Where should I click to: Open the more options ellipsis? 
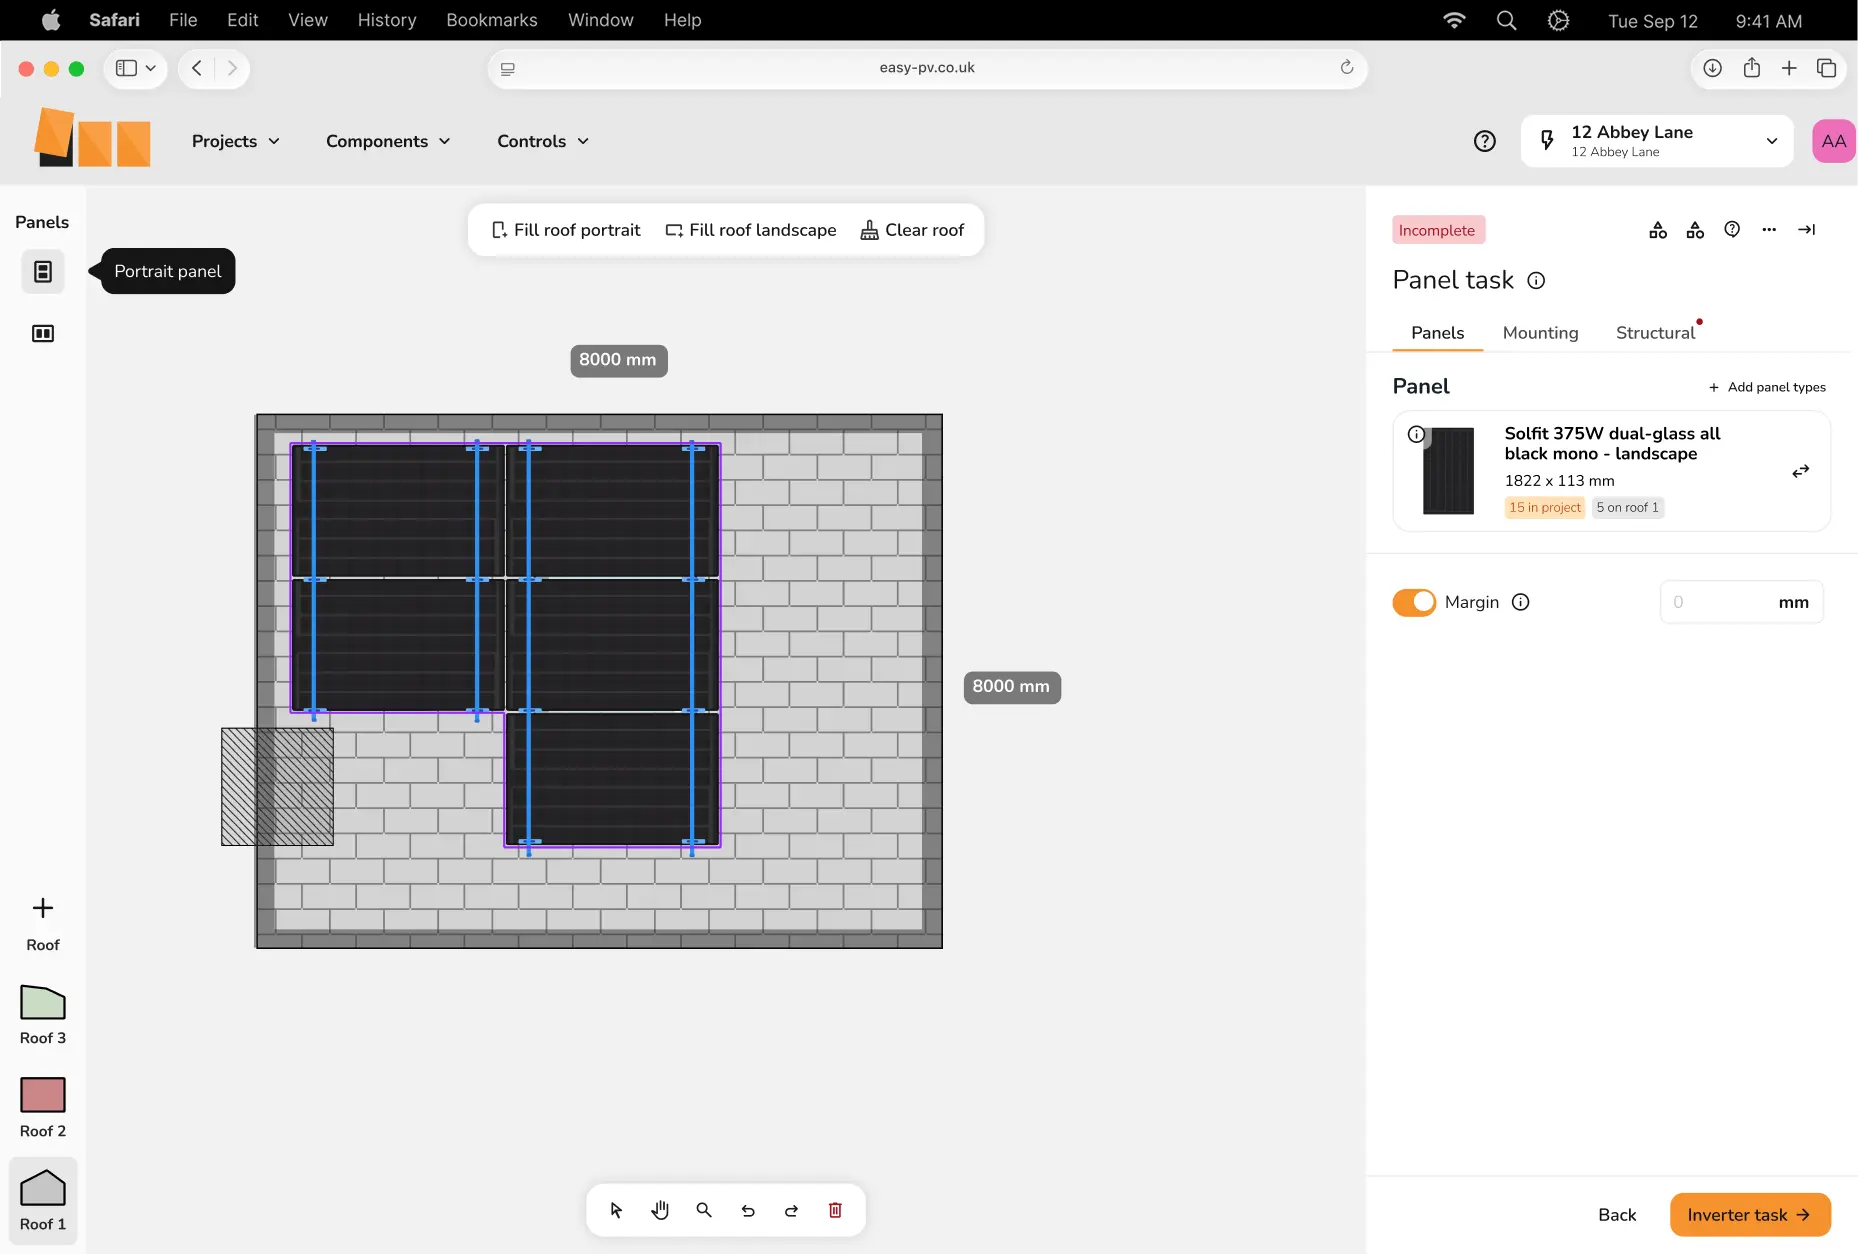pos(1769,229)
